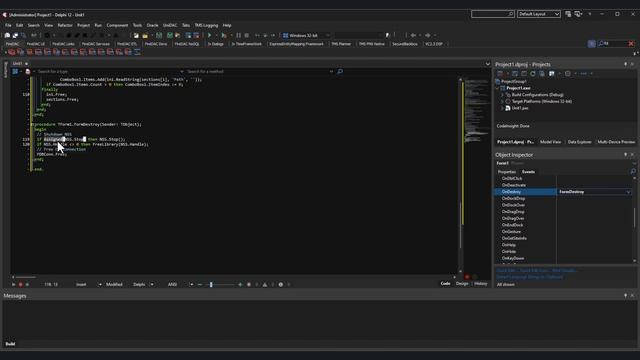
Task: Switch to the Multi-Device Preview tab
Action: (x=616, y=142)
